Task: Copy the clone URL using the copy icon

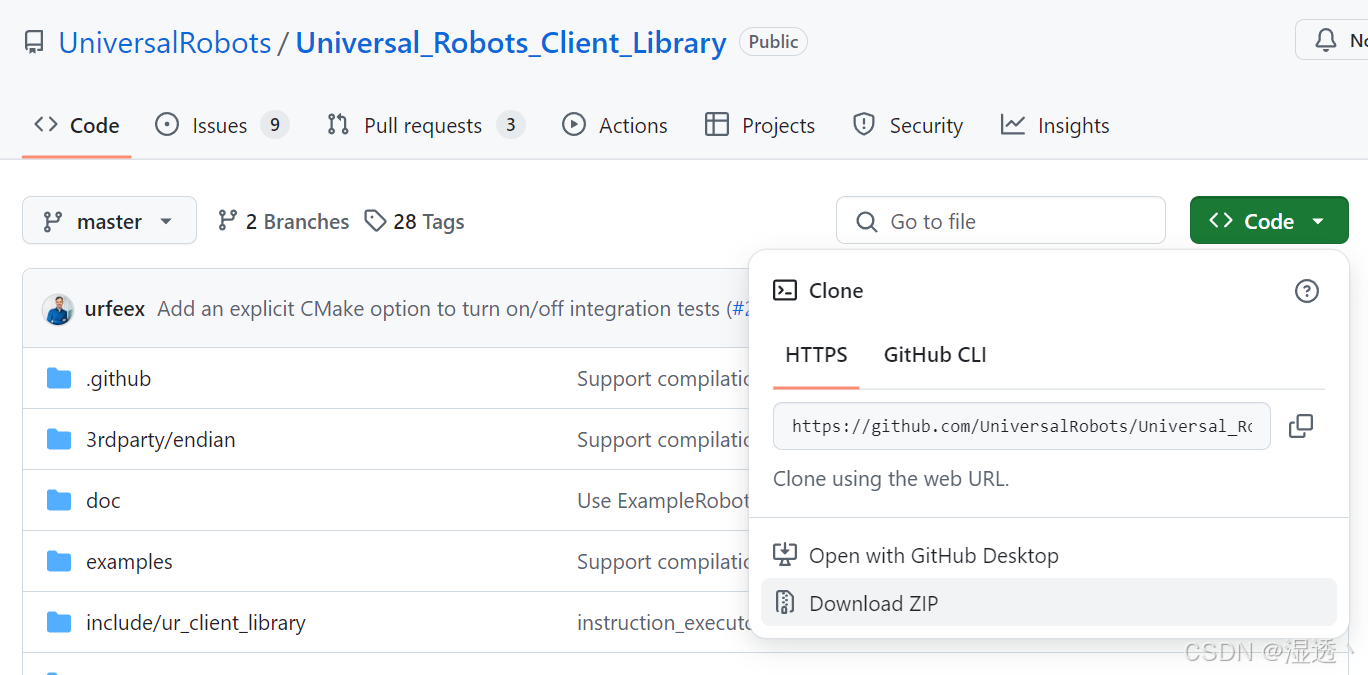Action: click(x=1301, y=425)
